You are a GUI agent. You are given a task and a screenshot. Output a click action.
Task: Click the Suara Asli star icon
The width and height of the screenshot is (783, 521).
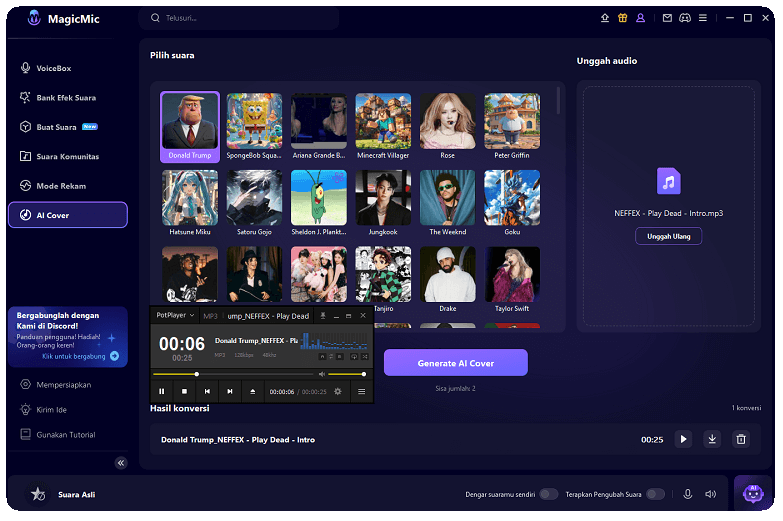[x=38, y=494]
